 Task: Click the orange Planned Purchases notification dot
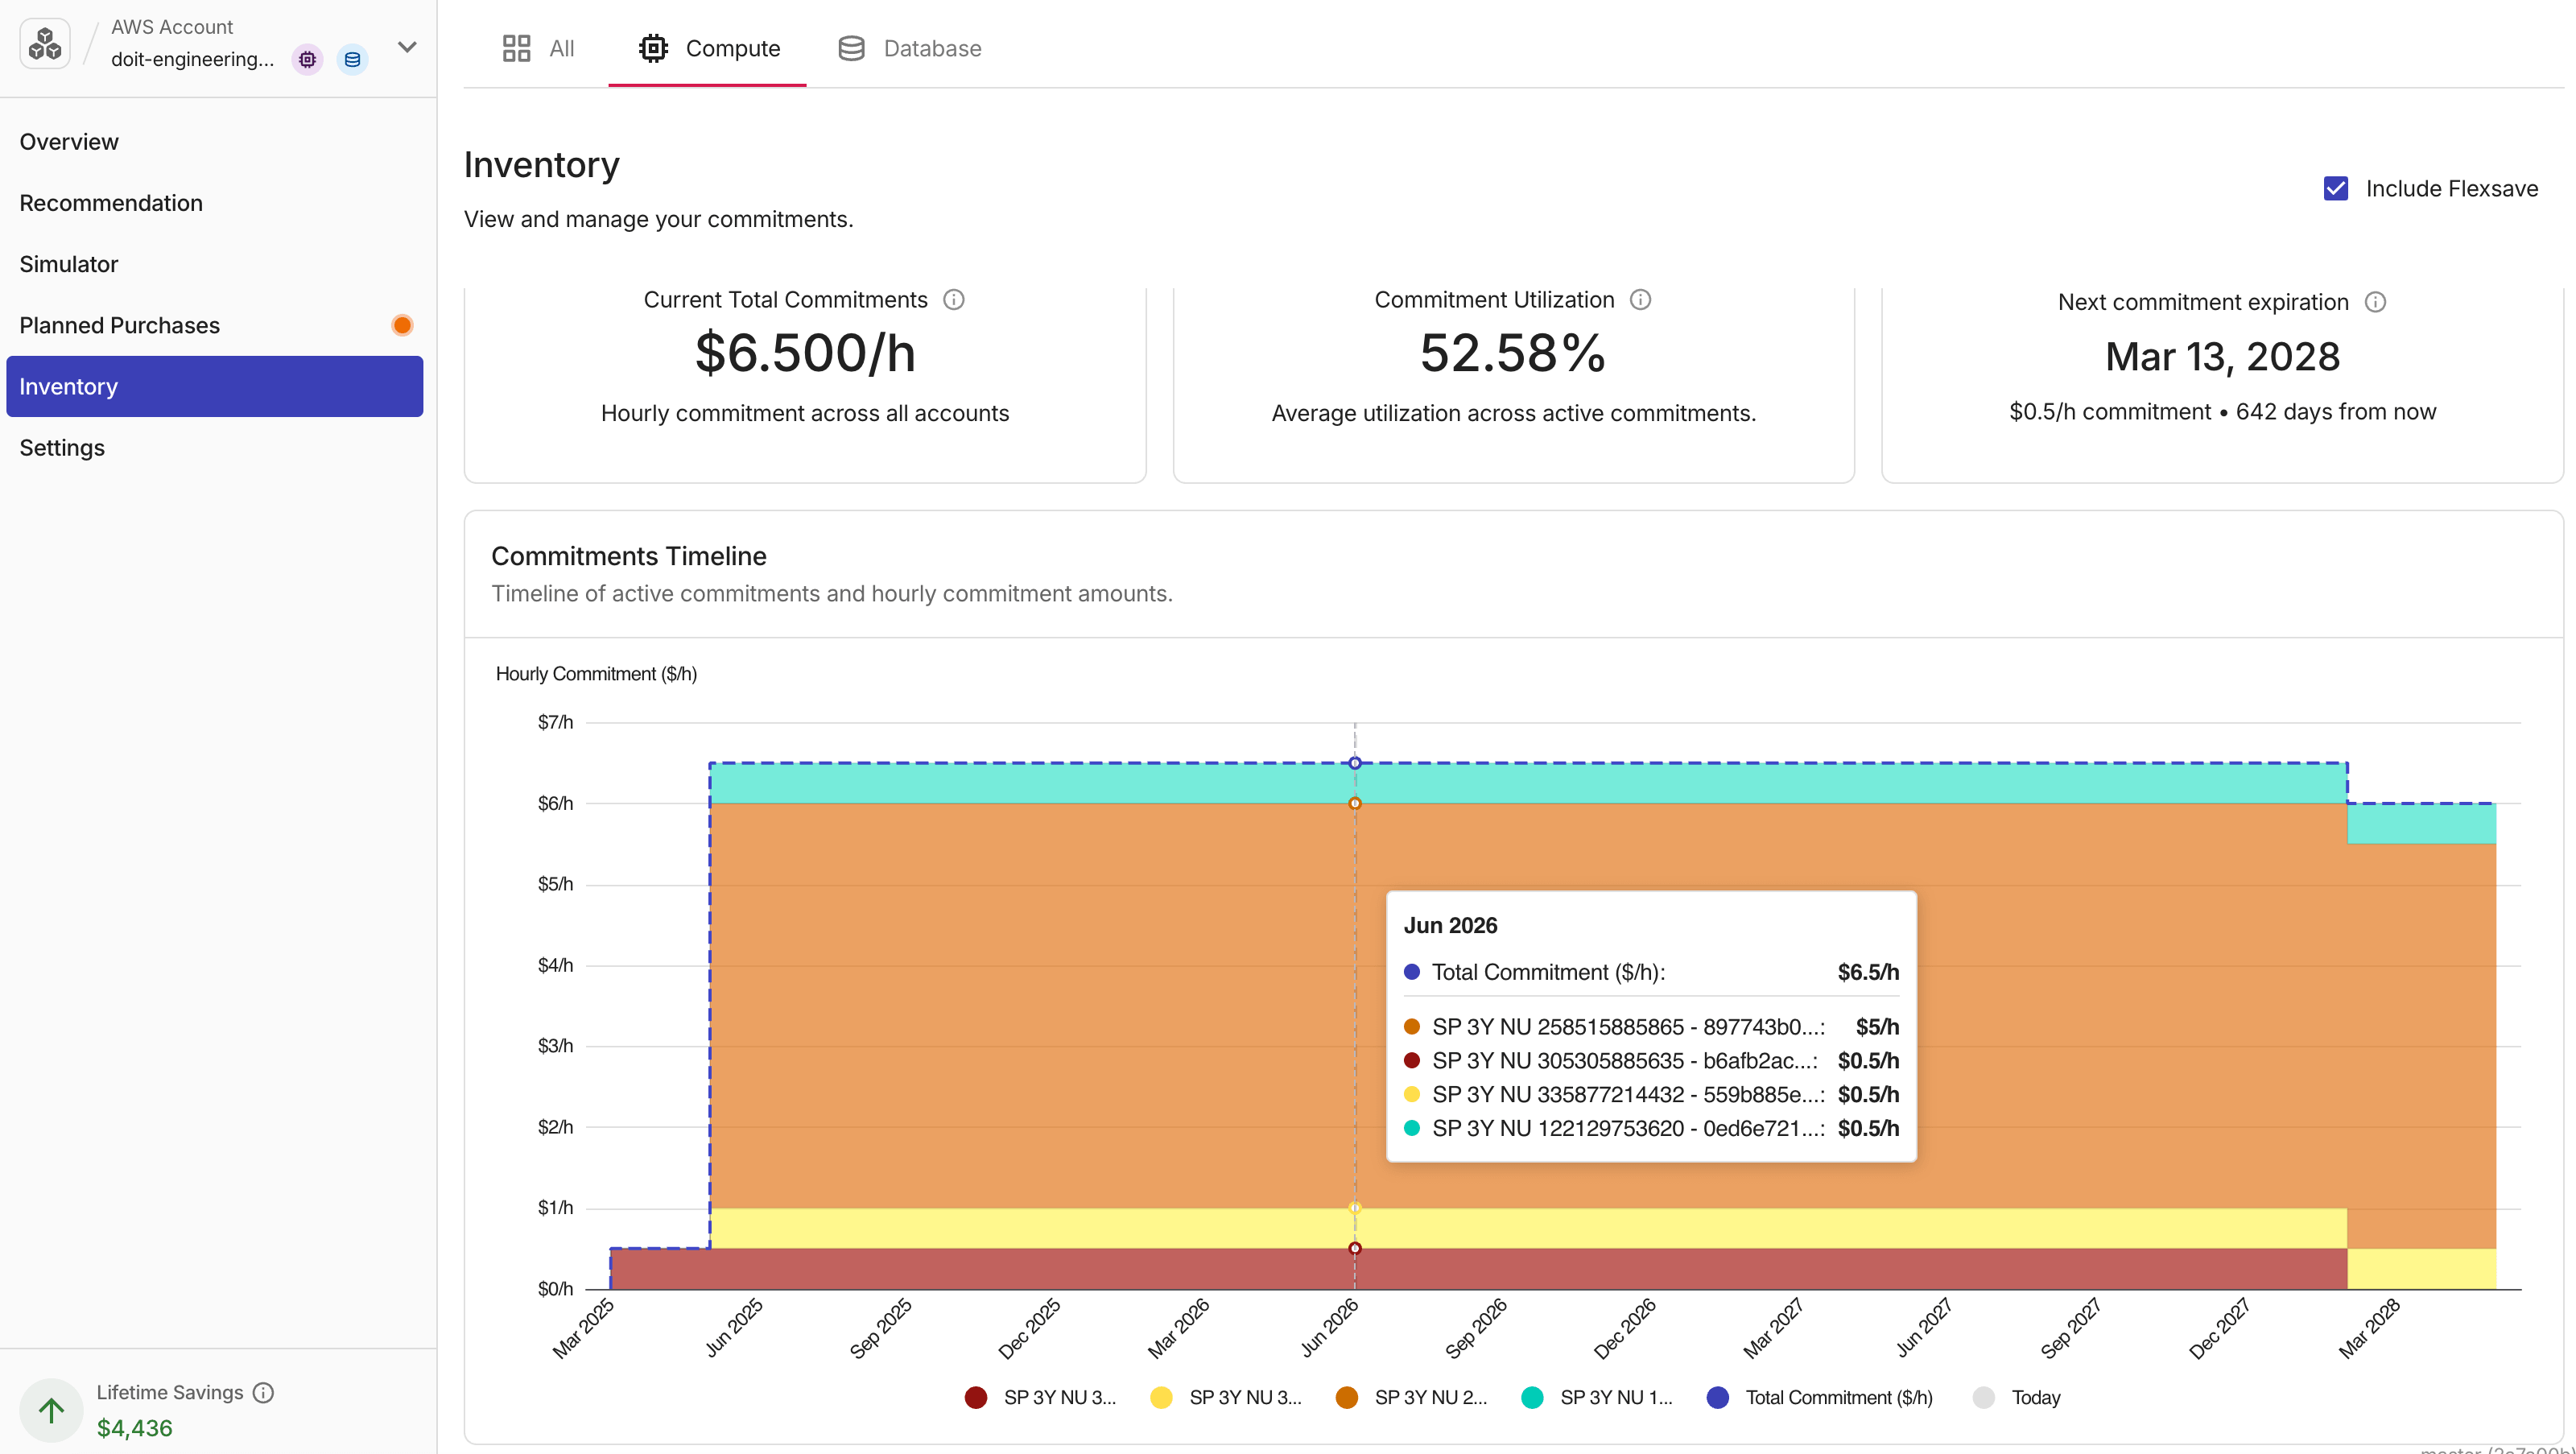402,325
